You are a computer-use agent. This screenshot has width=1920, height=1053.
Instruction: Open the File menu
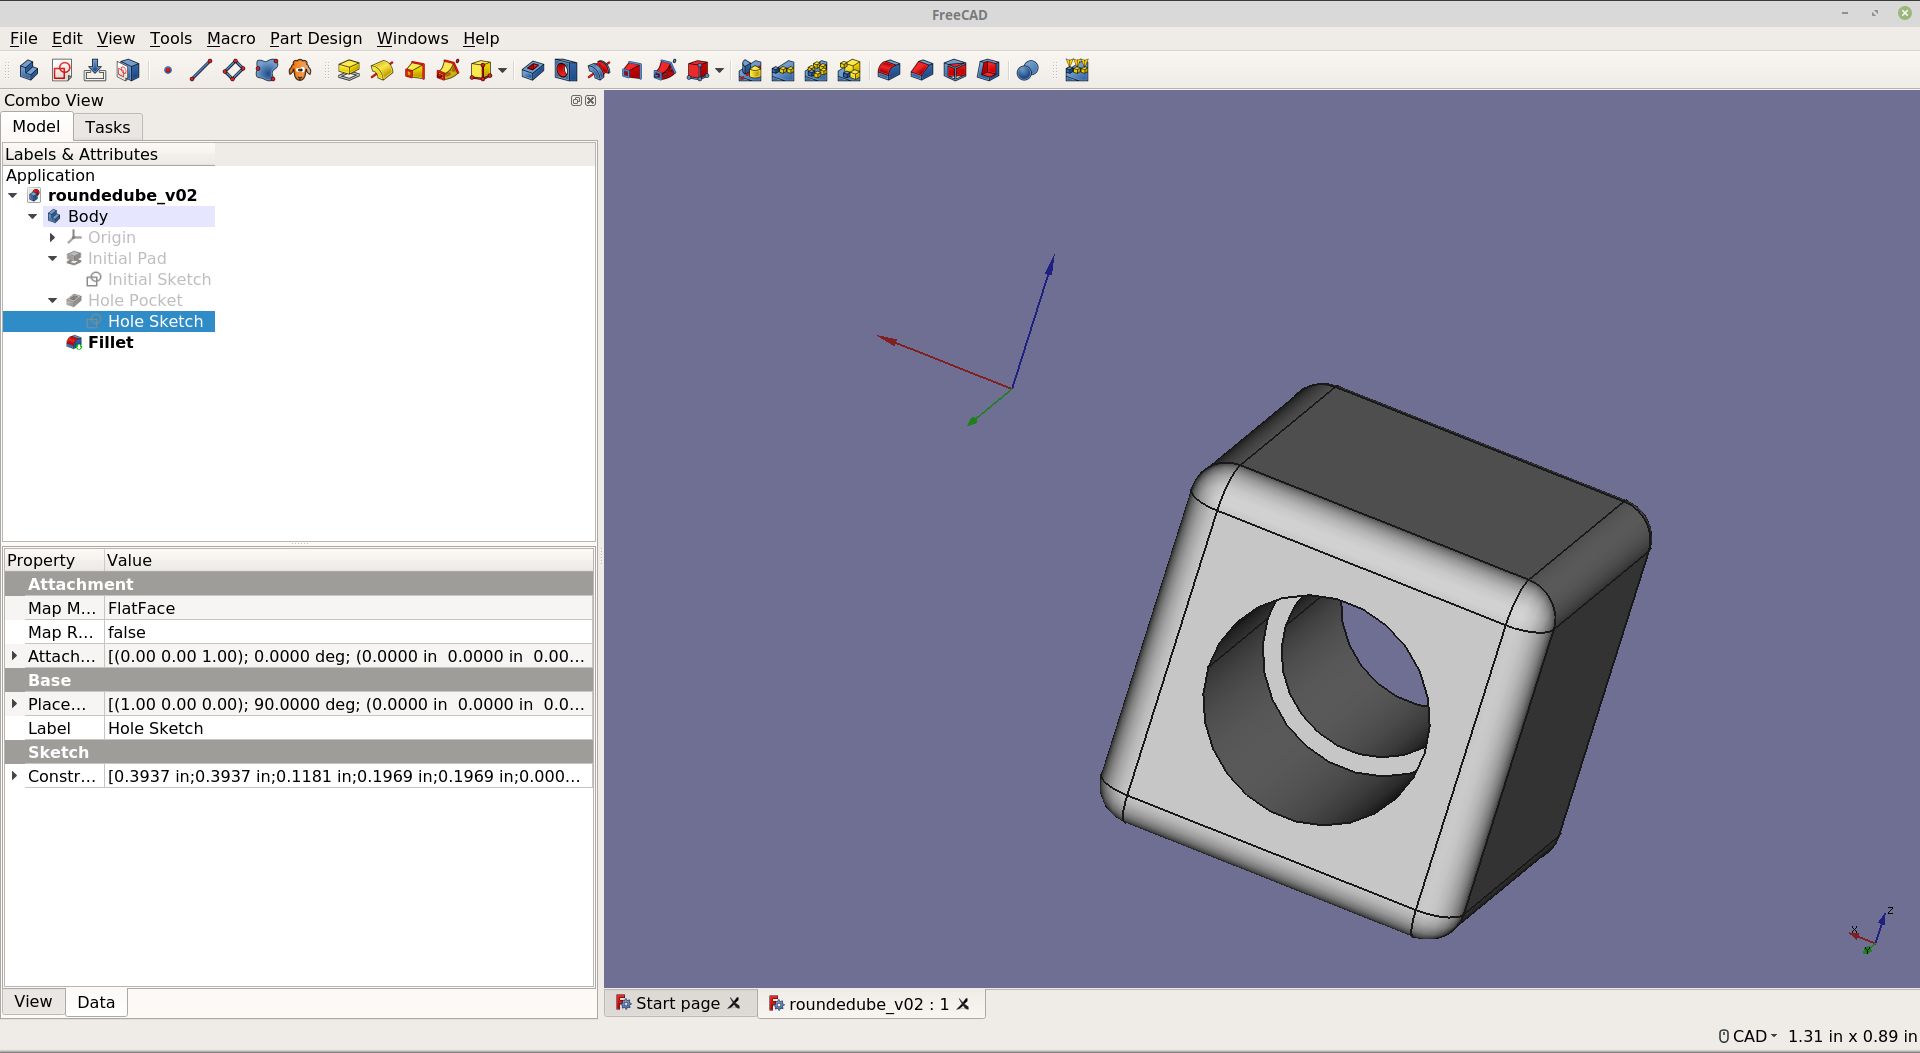(x=23, y=38)
